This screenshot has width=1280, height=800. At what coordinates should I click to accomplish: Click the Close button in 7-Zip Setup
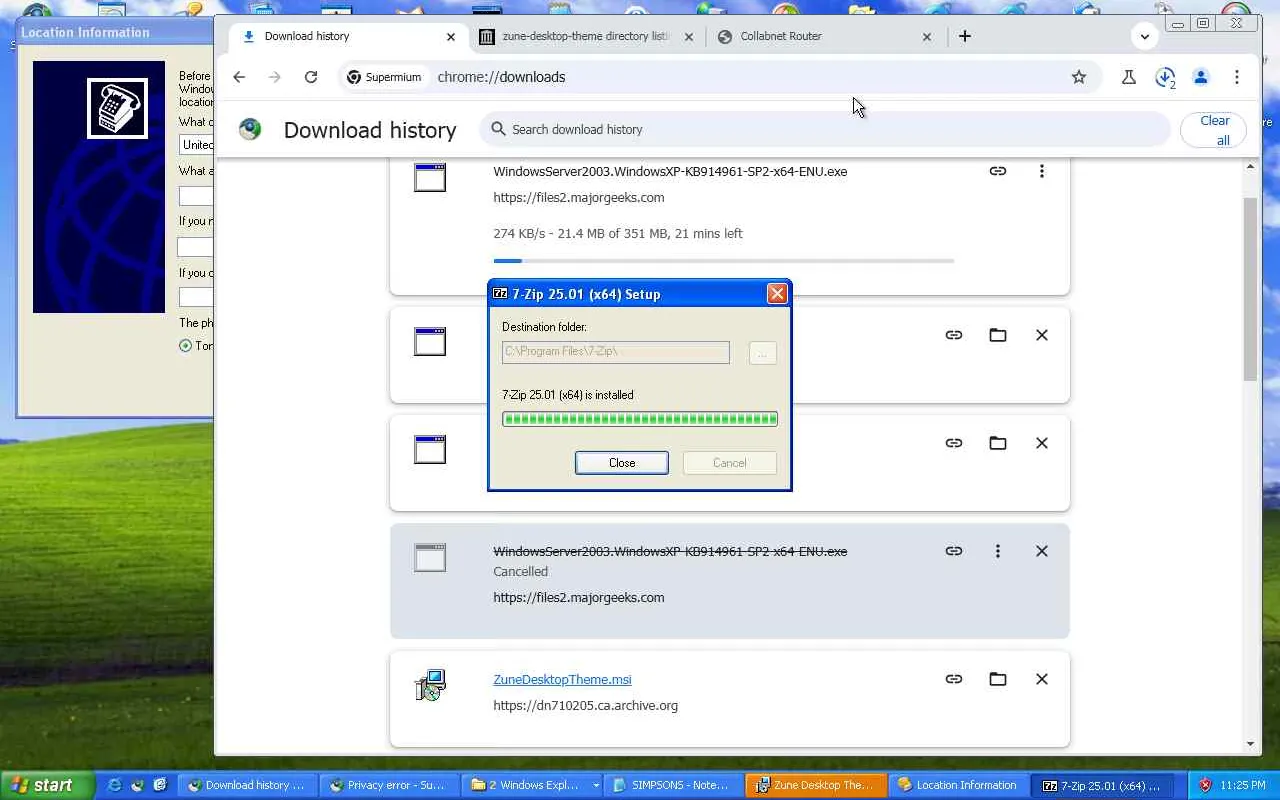tap(622, 463)
